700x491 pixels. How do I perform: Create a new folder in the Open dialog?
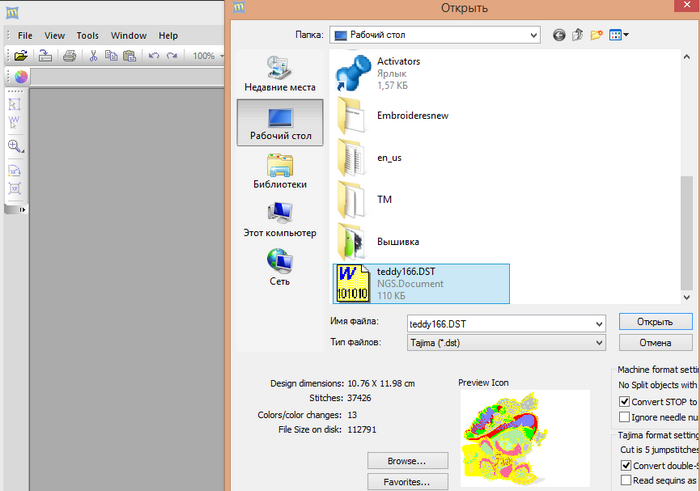click(x=596, y=35)
